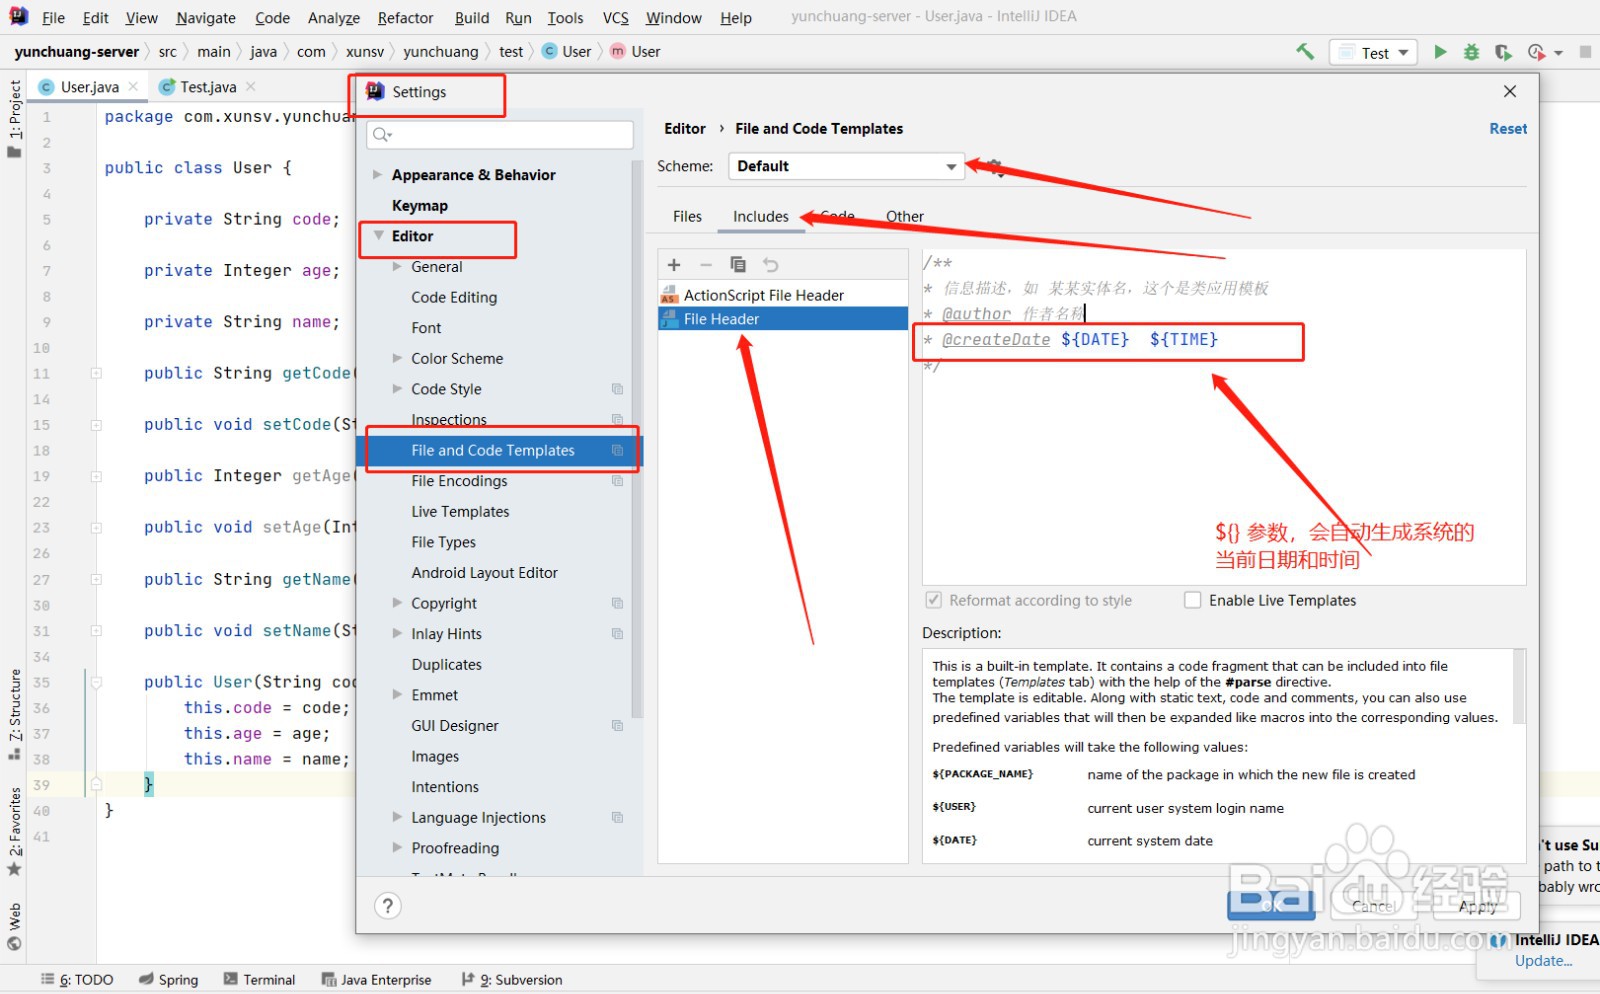
Task: Open the Spring tool window
Action: click(168, 980)
